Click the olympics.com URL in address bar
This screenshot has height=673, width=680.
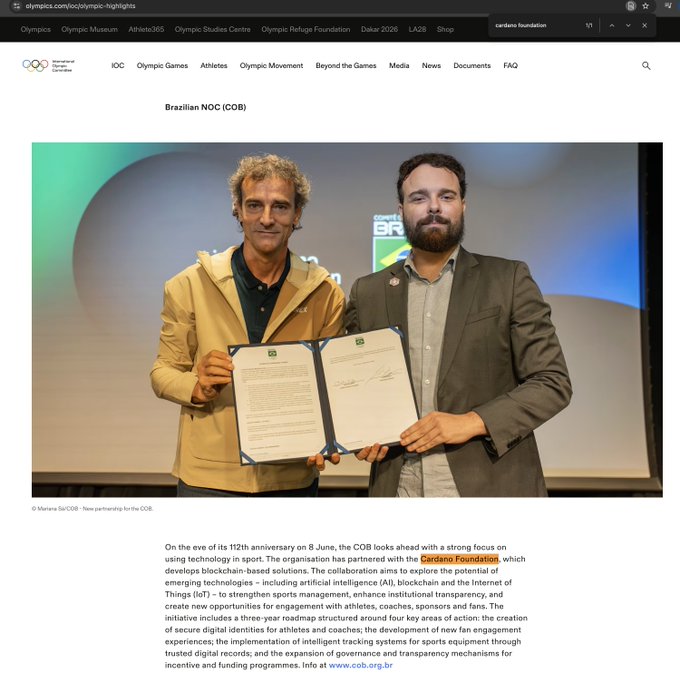coord(80,6)
